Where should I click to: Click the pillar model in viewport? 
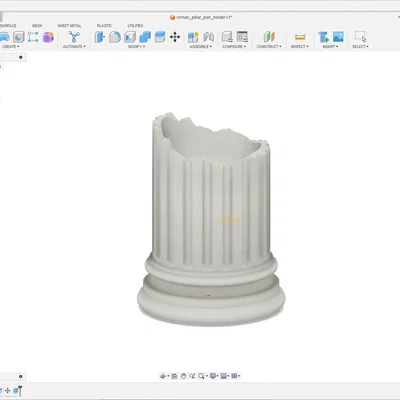point(211,220)
